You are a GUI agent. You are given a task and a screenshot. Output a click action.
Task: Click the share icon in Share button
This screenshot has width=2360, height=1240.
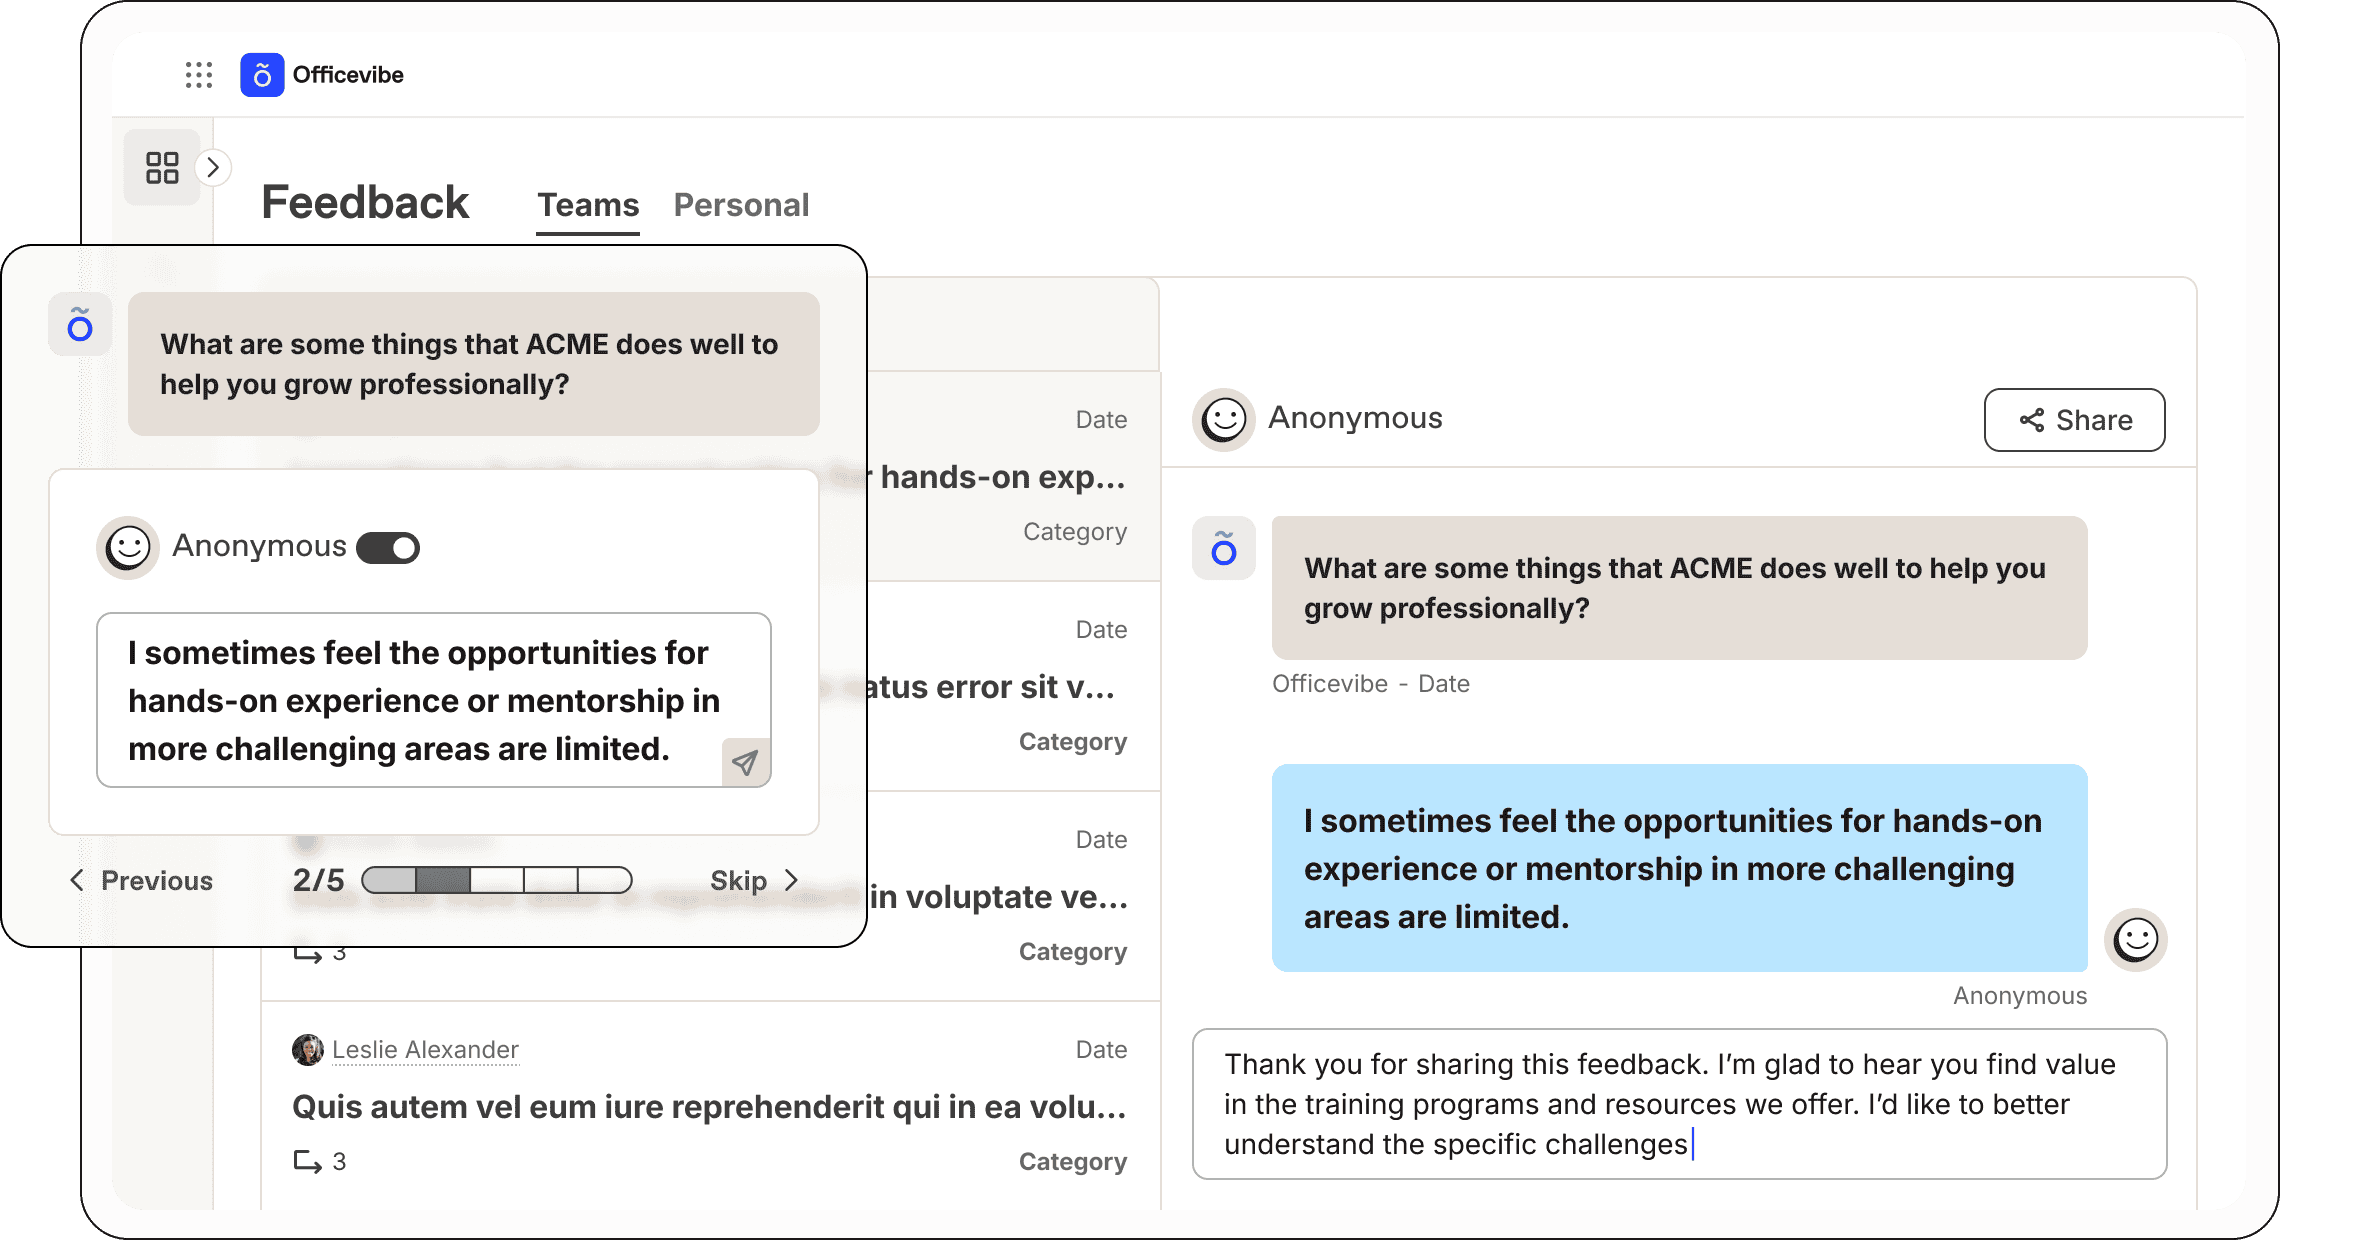[2031, 420]
